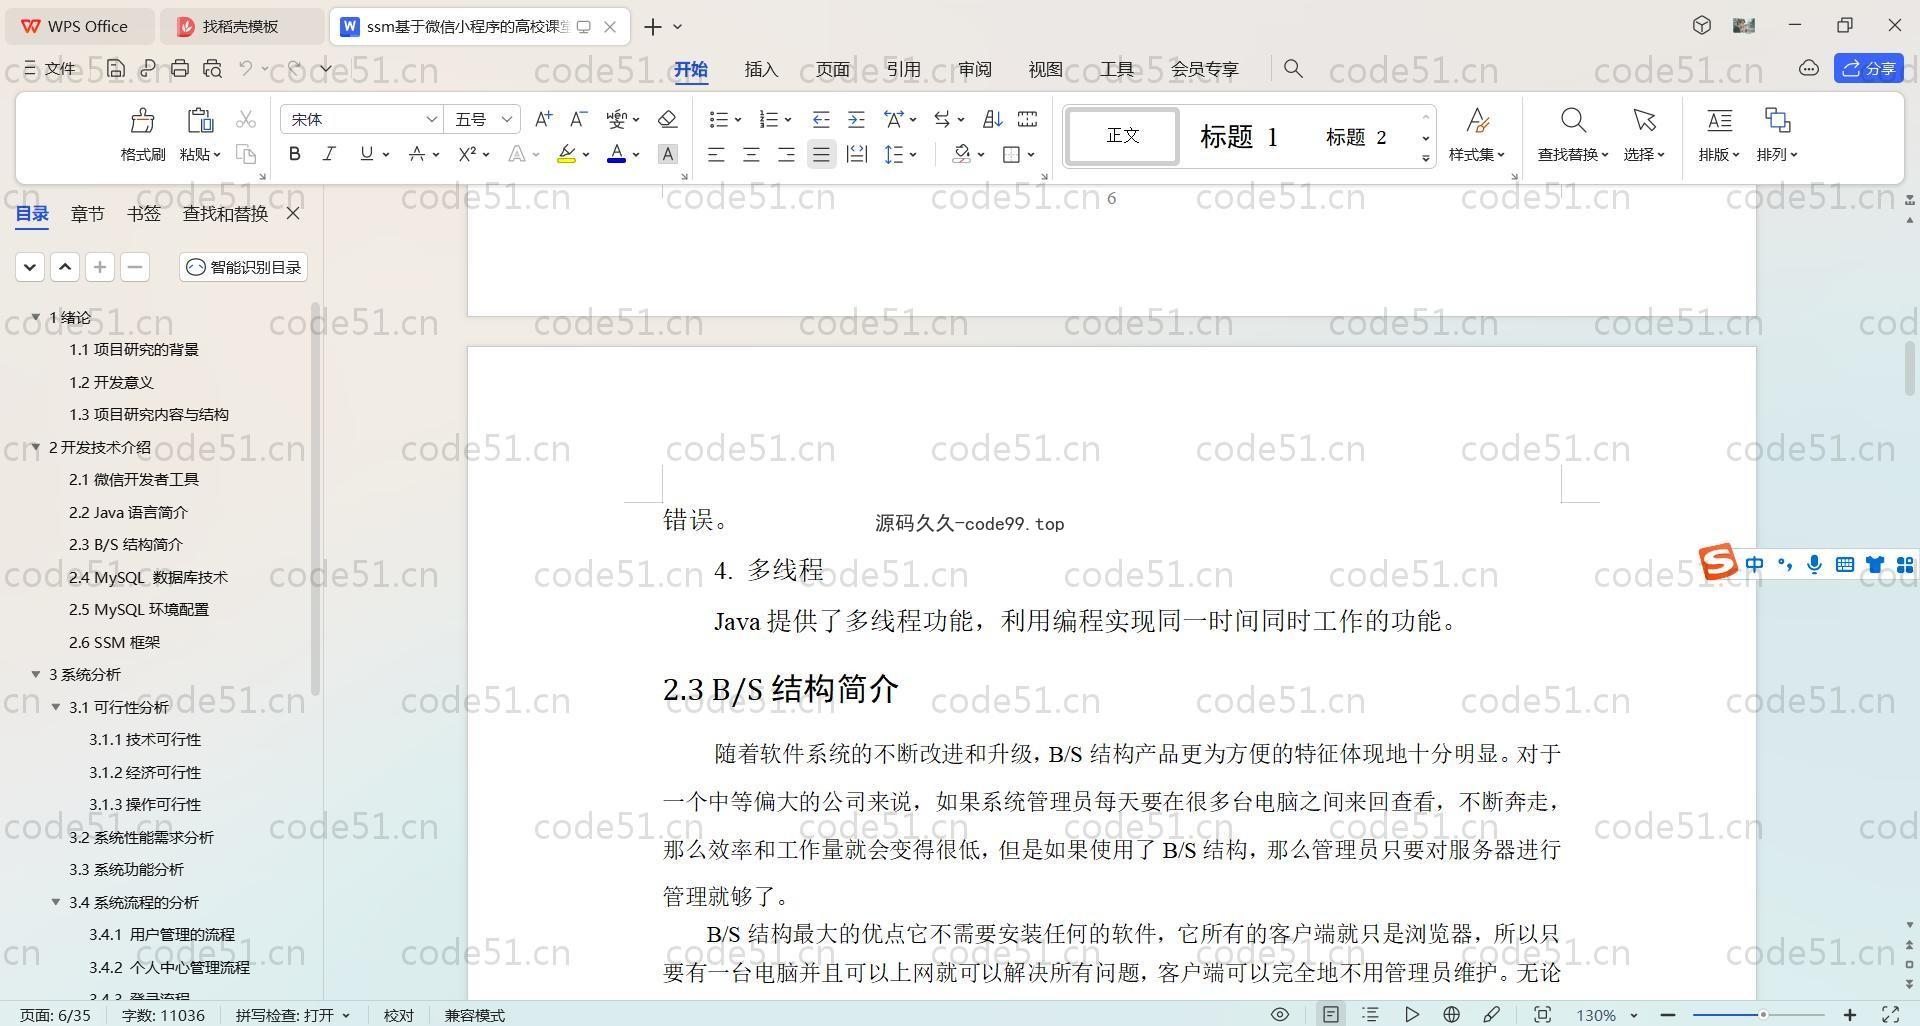
Task: Toggle right text alignment
Action: pyautogui.click(x=786, y=154)
